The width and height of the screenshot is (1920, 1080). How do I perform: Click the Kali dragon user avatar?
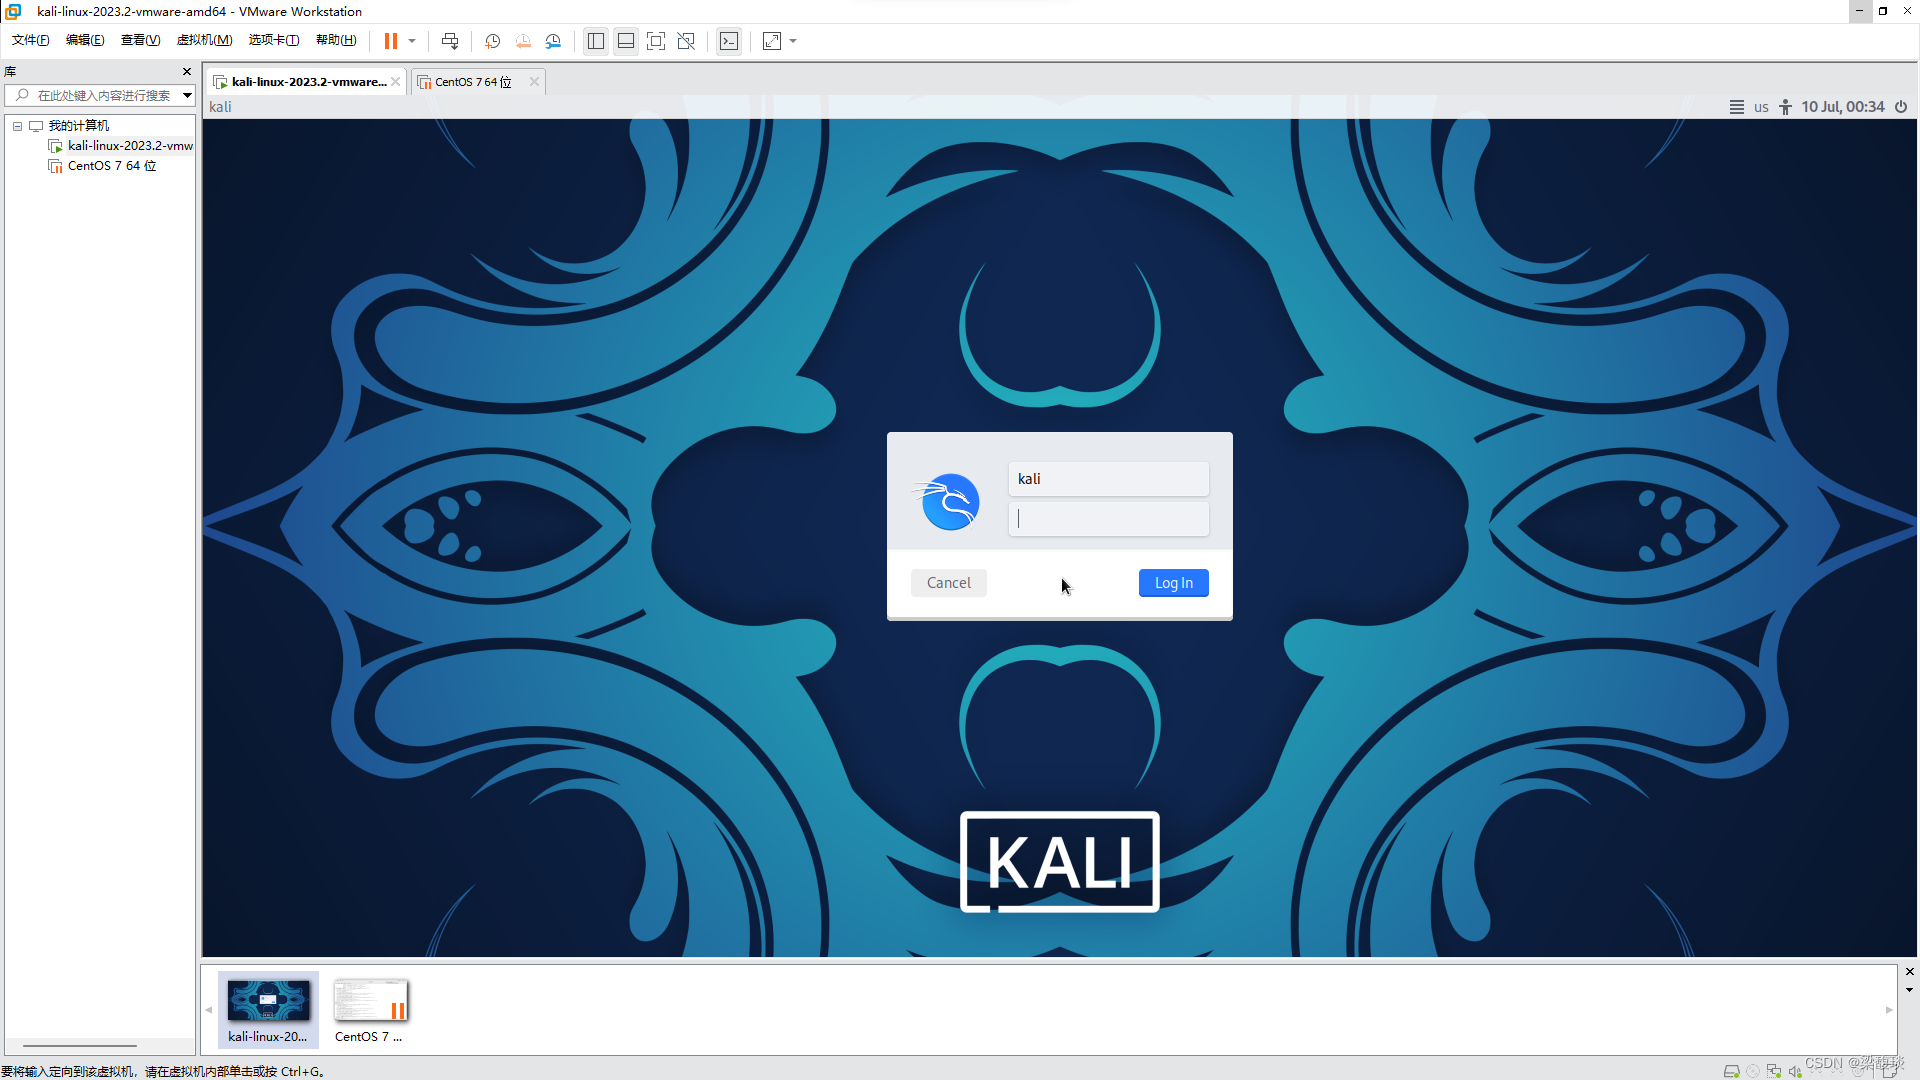pos(947,501)
